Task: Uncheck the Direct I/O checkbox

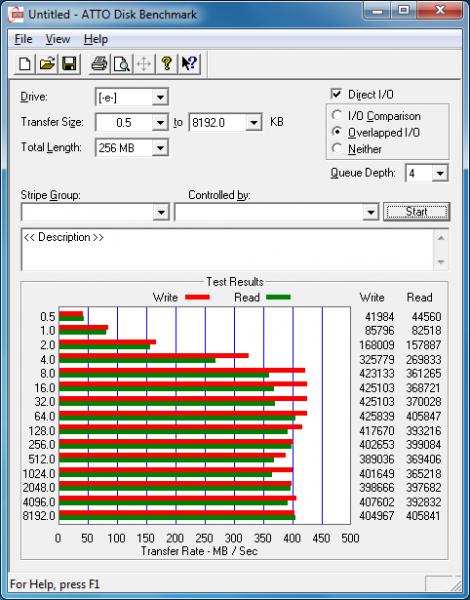Action: [x=336, y=94]
